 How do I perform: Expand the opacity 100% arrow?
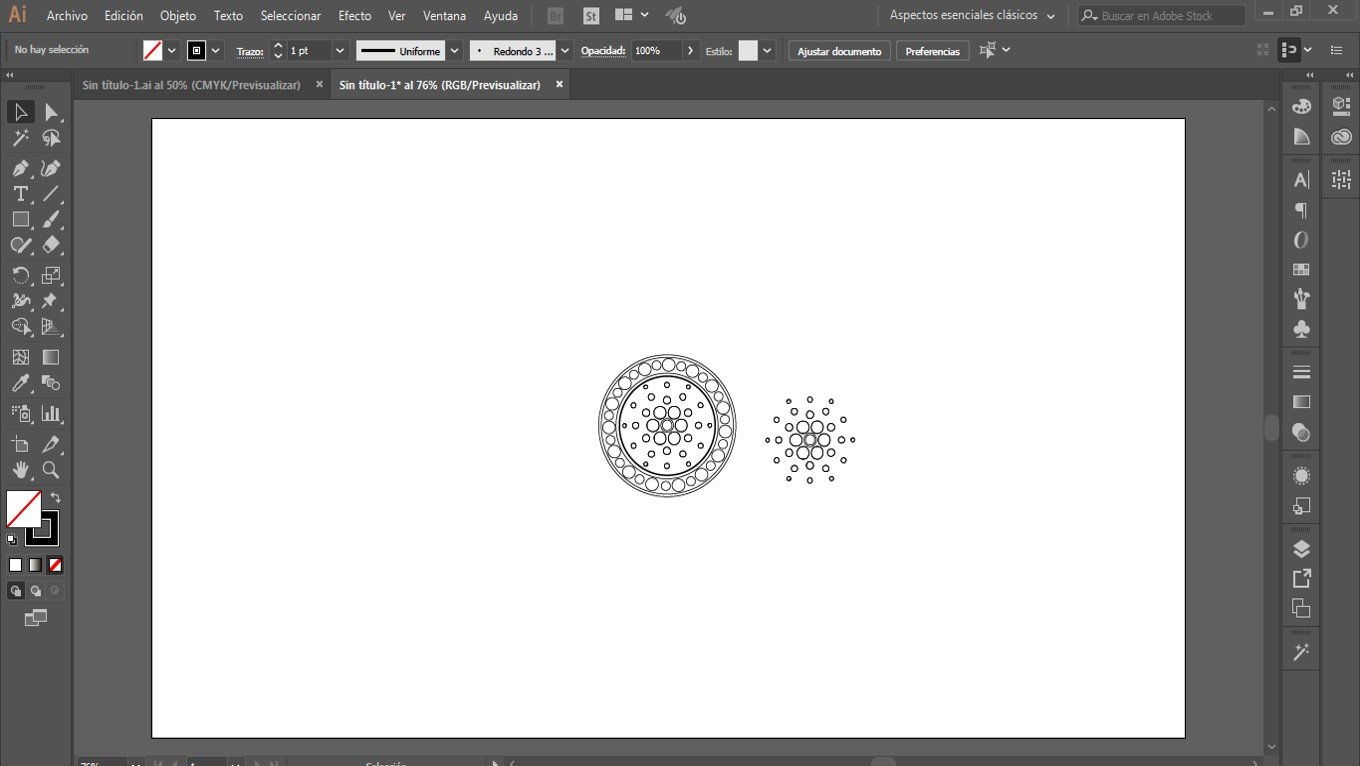tap(690, 50)
